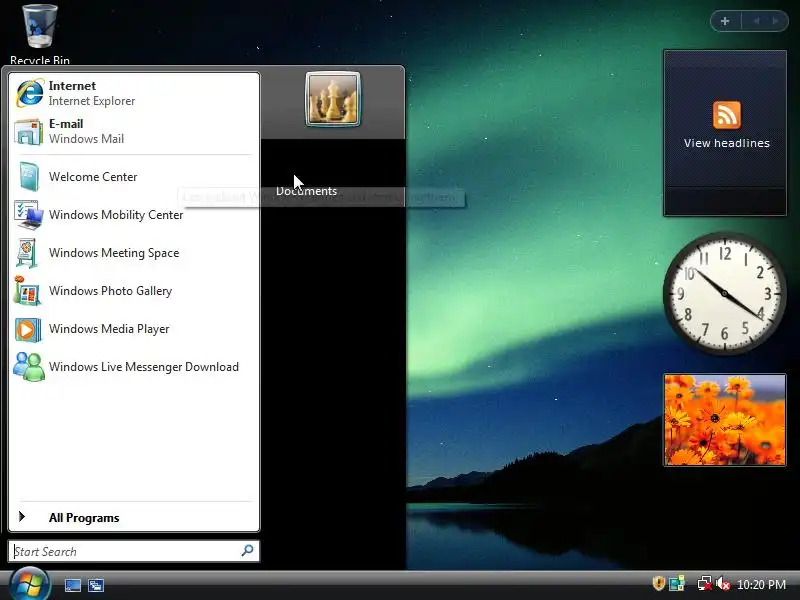The image size is (800, 600).
Task: Open the network disconnected tray icon
Action: [x=704, y=583]
